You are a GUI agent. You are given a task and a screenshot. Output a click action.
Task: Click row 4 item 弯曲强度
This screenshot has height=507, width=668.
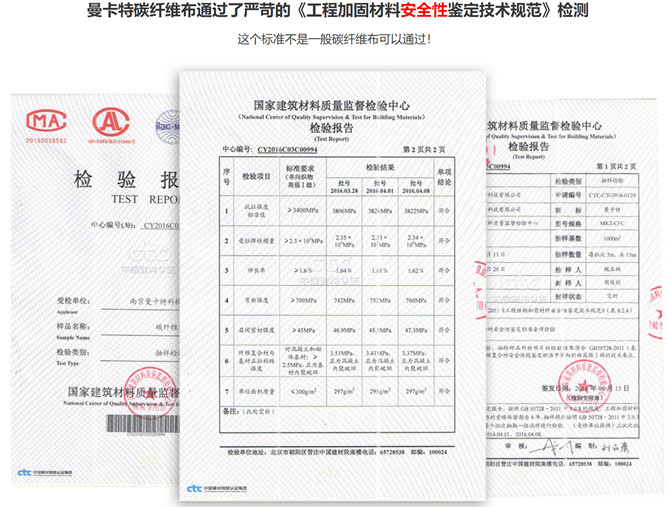click(x=256, y=300)
